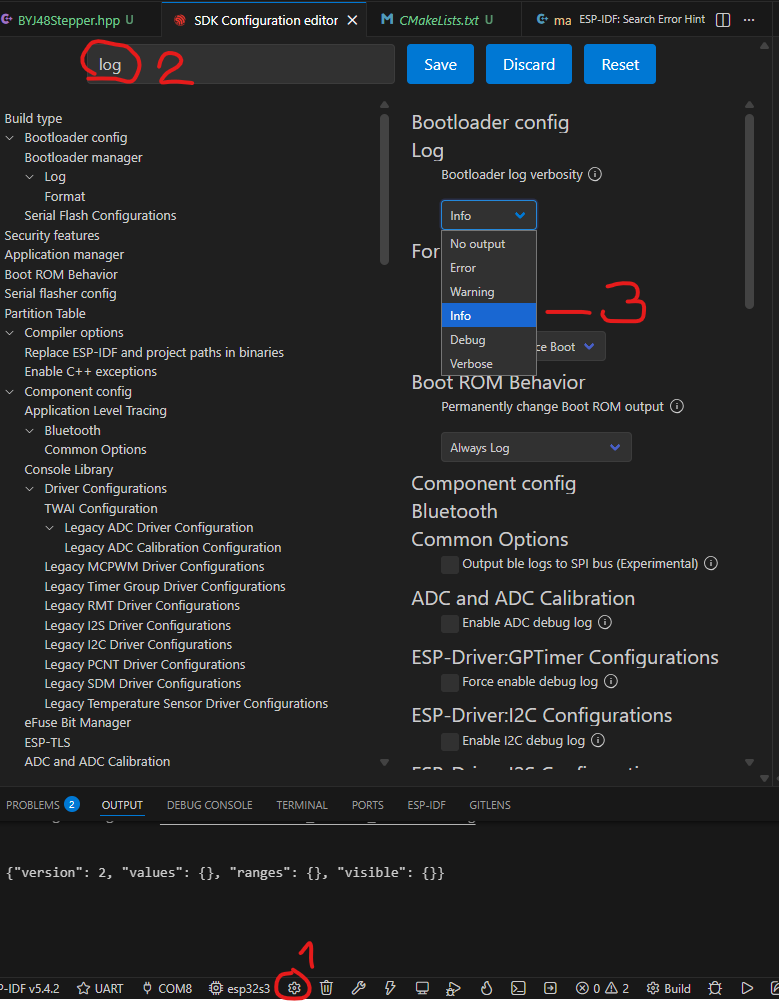The image size is (779, 1002).
Task: Click the Split Editor icon
Action: tap(723, 20)
